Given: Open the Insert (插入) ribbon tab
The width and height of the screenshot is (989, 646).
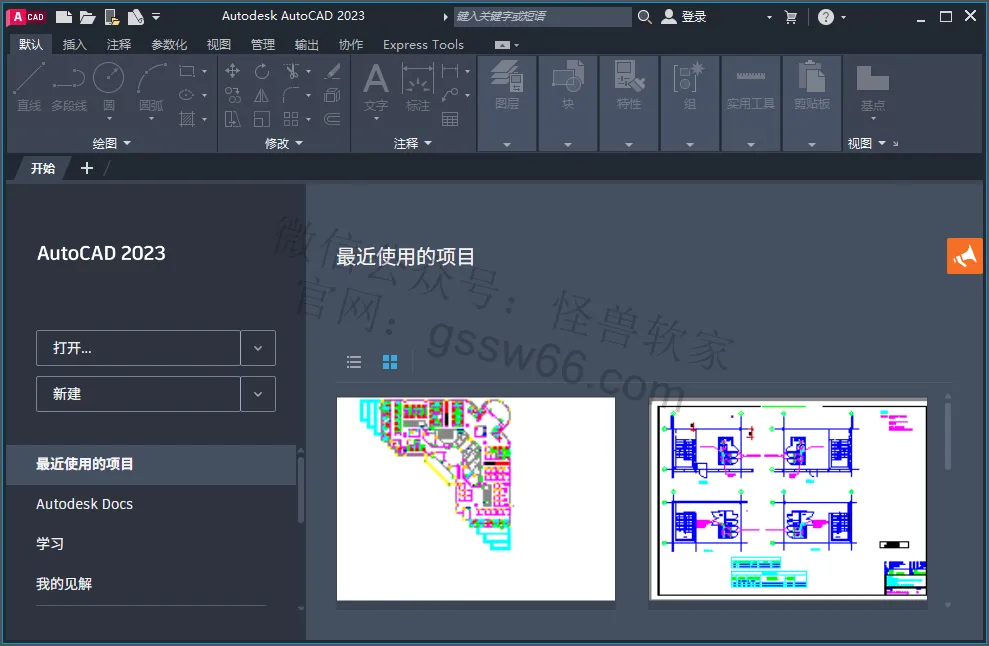Looking at the screenshot, I should [74, 44].
